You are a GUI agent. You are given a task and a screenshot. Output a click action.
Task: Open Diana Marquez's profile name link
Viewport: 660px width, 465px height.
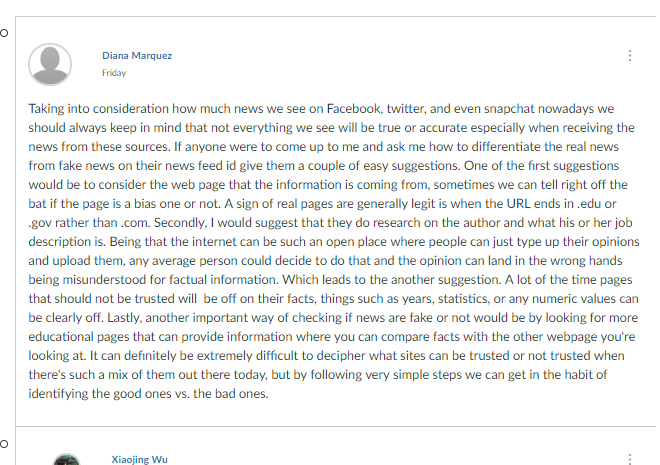137,56
